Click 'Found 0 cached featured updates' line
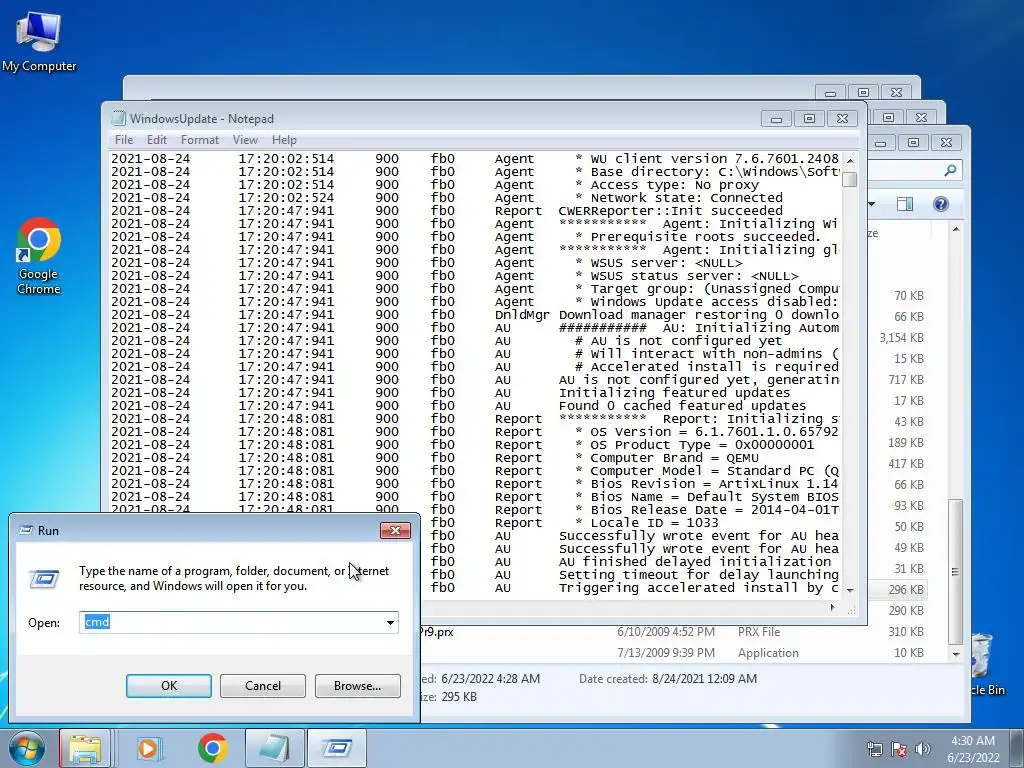Viewport: 1024px width, 768px height. click(682, 406)
